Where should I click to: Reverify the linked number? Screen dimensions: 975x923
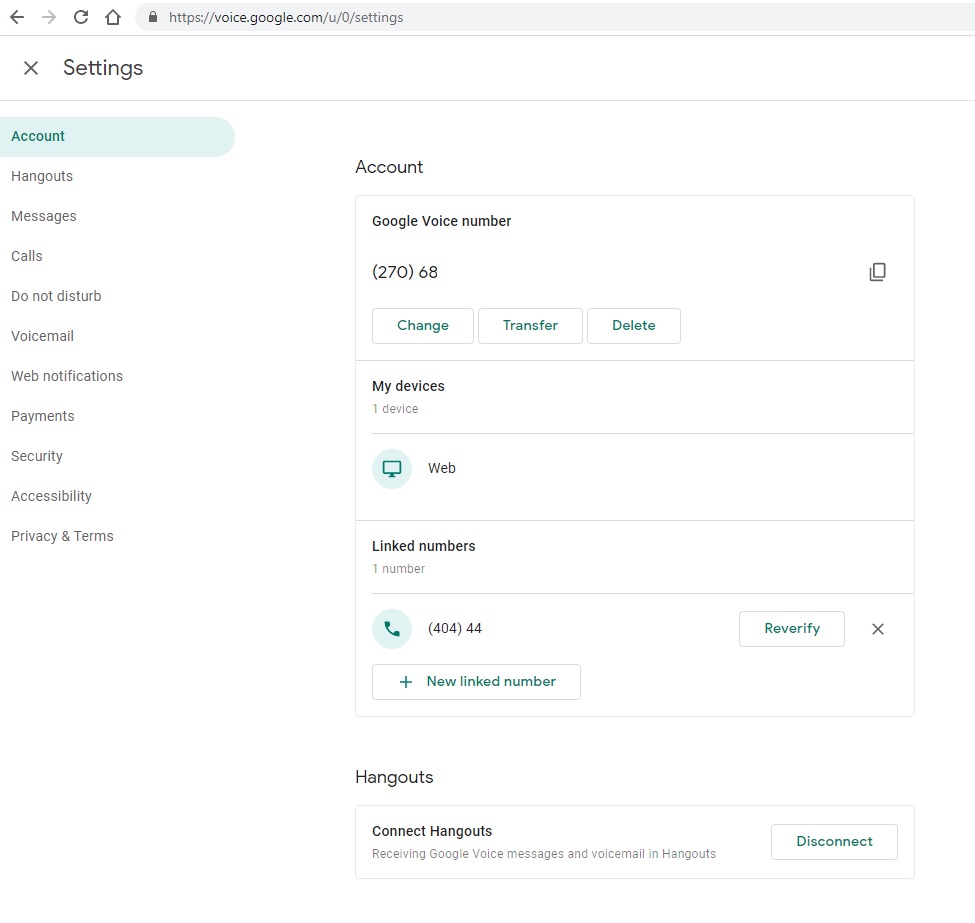(x=792, y=629)
